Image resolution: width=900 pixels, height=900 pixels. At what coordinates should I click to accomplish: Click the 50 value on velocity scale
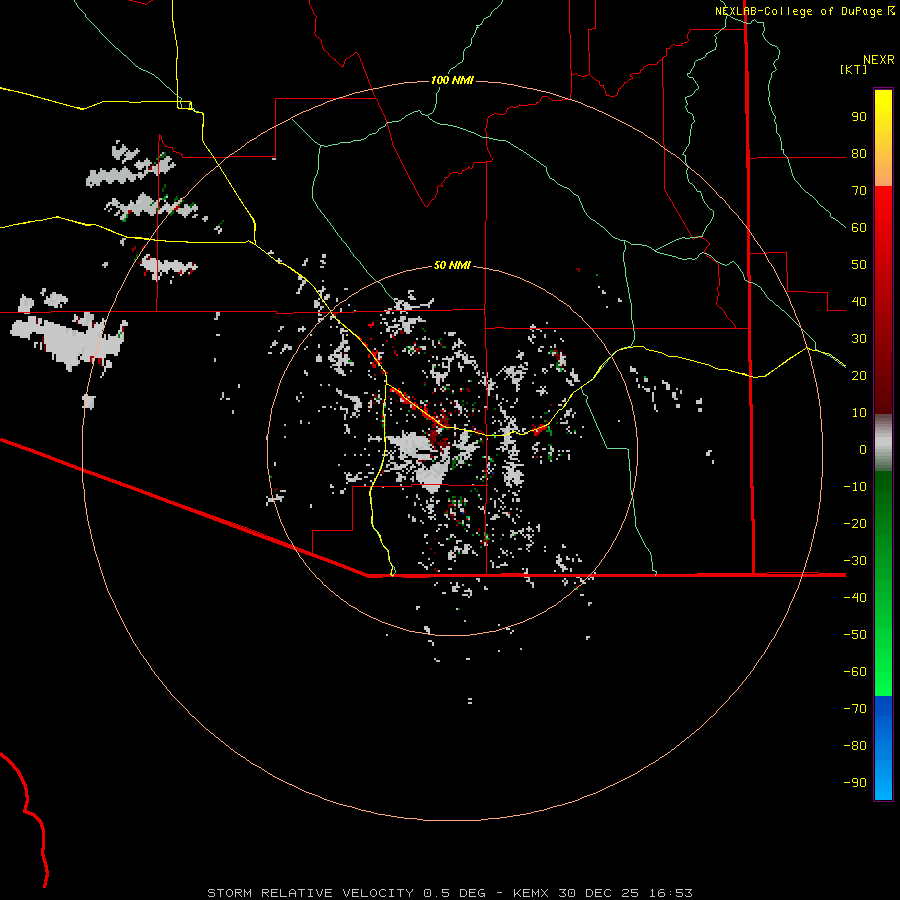tap(859, 265)
